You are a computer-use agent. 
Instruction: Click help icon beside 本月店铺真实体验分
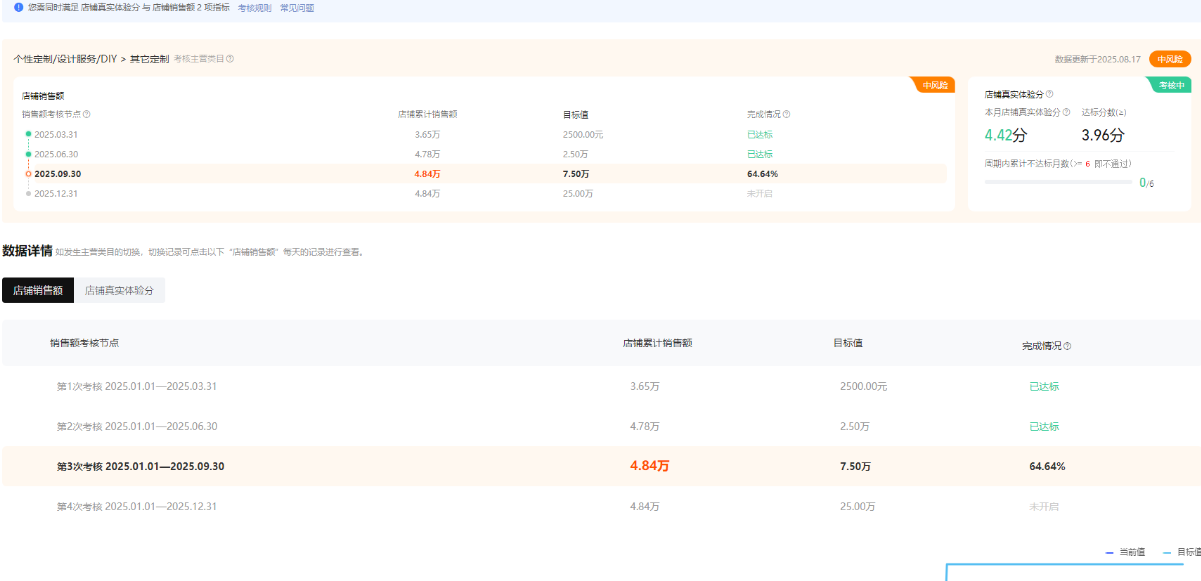click(x=1066, y=112)
